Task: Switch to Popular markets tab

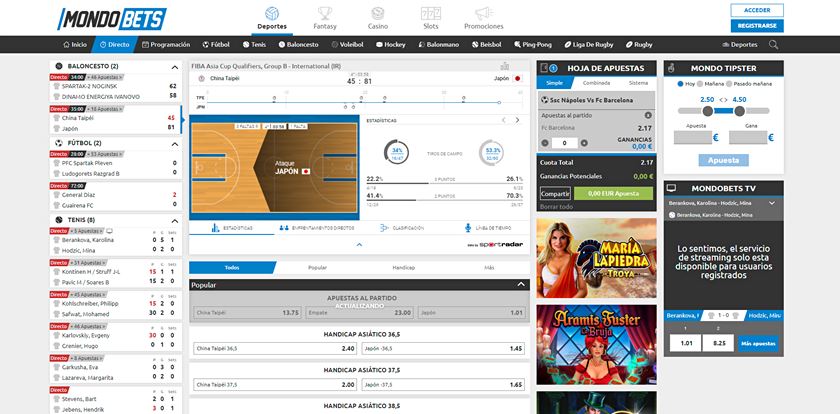Action: (318, 267)
